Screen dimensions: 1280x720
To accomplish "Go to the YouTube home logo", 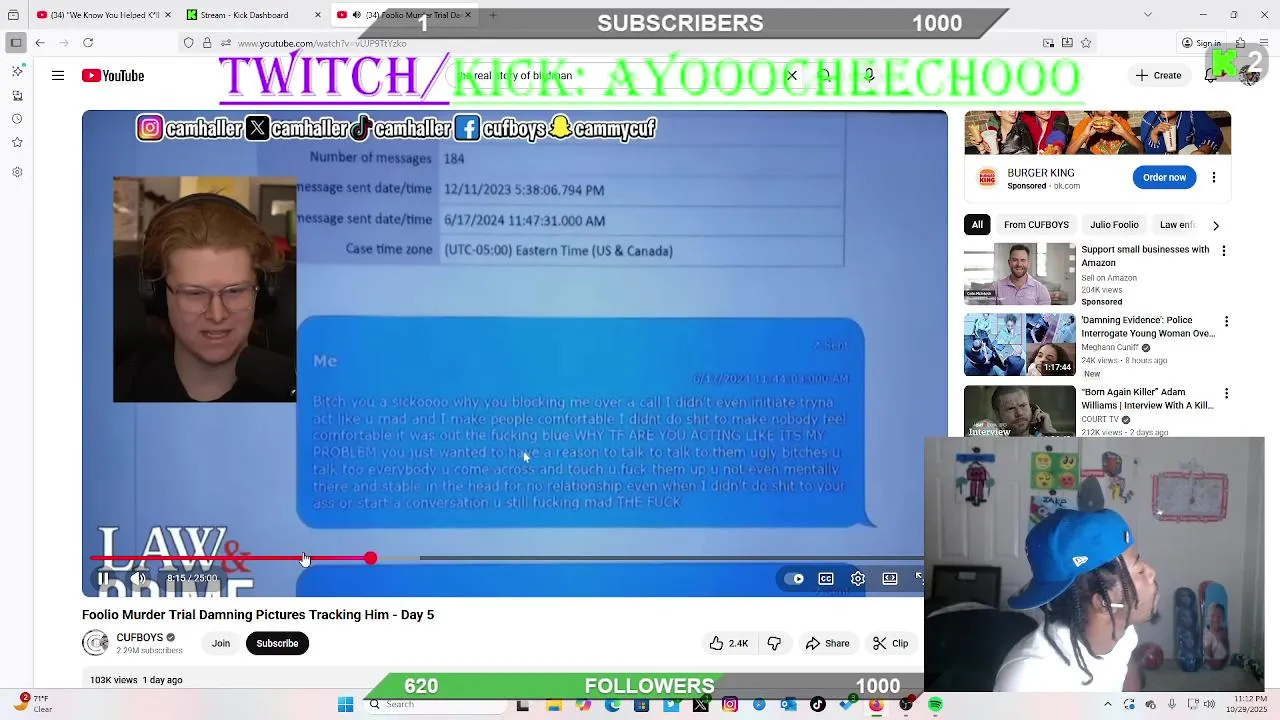I will (113, 76).
